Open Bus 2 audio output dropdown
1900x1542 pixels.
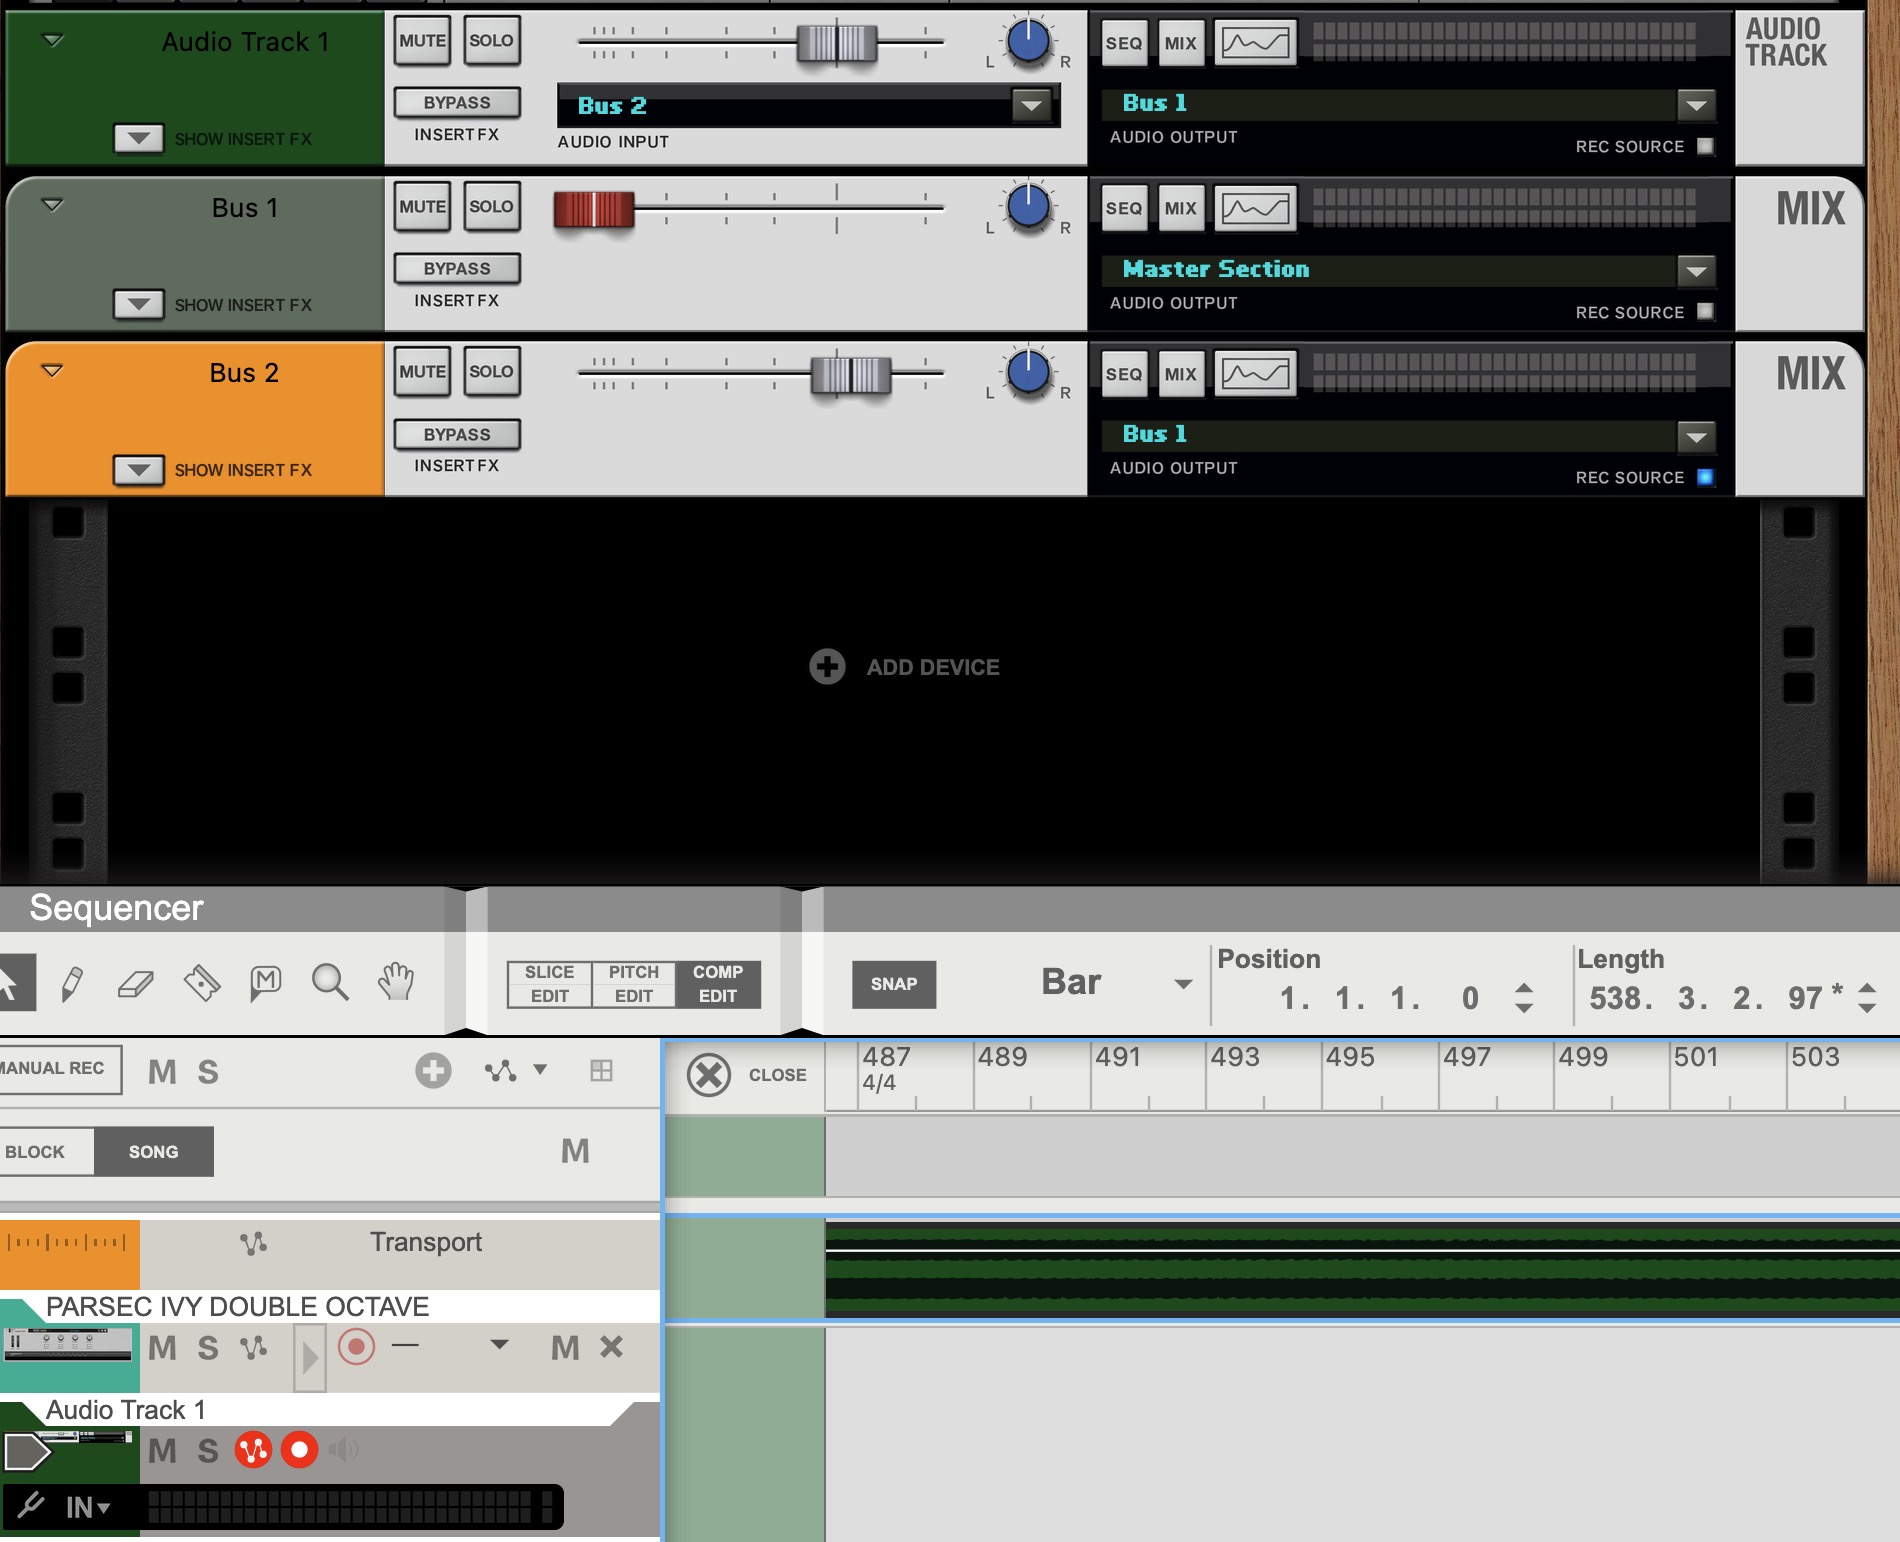click(1695, 436)
